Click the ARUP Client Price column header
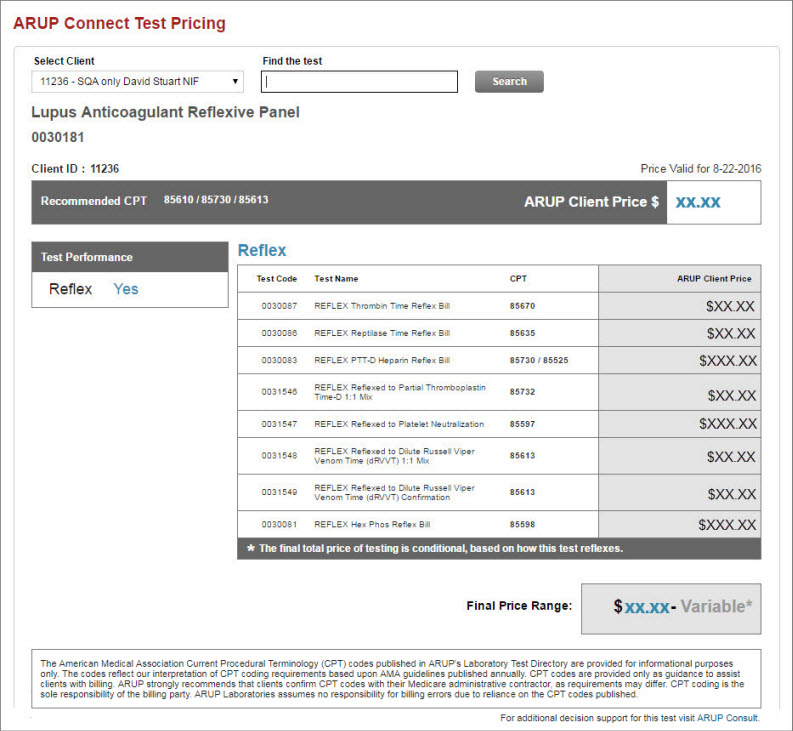The image size is (793, 731). (714, 279)
